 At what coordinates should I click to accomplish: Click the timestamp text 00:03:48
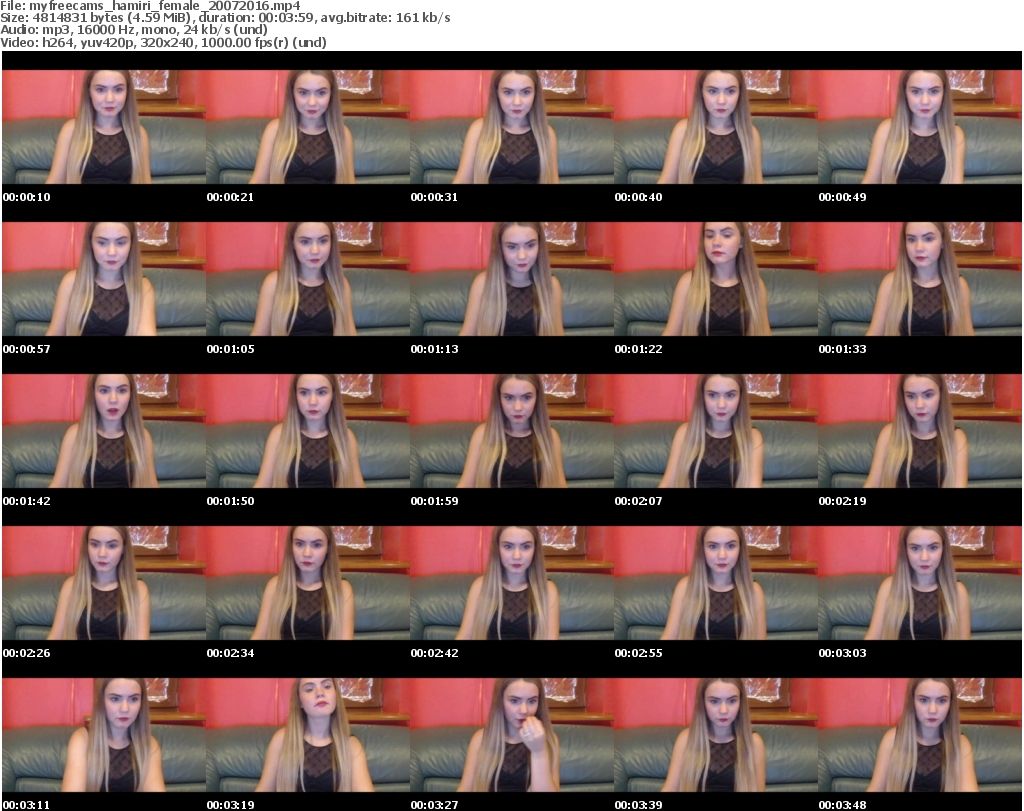point(842,805)
